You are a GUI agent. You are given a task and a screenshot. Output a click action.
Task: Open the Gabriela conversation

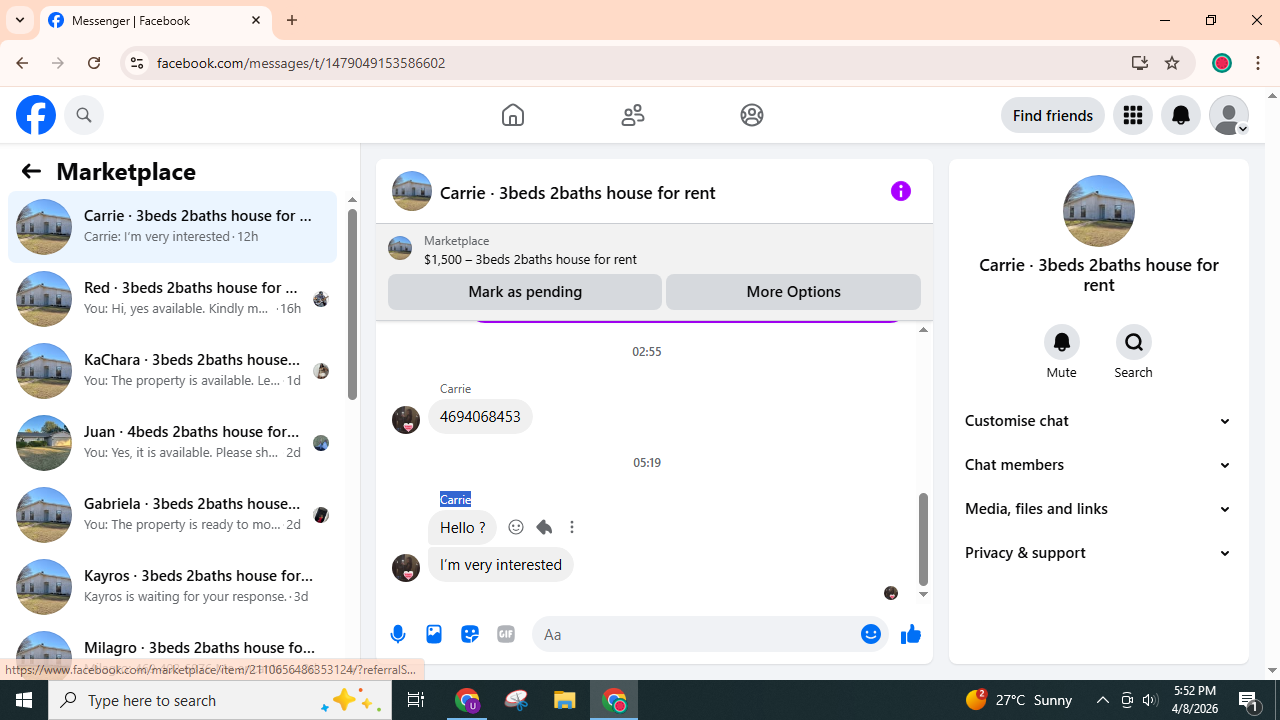tap(172, 515)
